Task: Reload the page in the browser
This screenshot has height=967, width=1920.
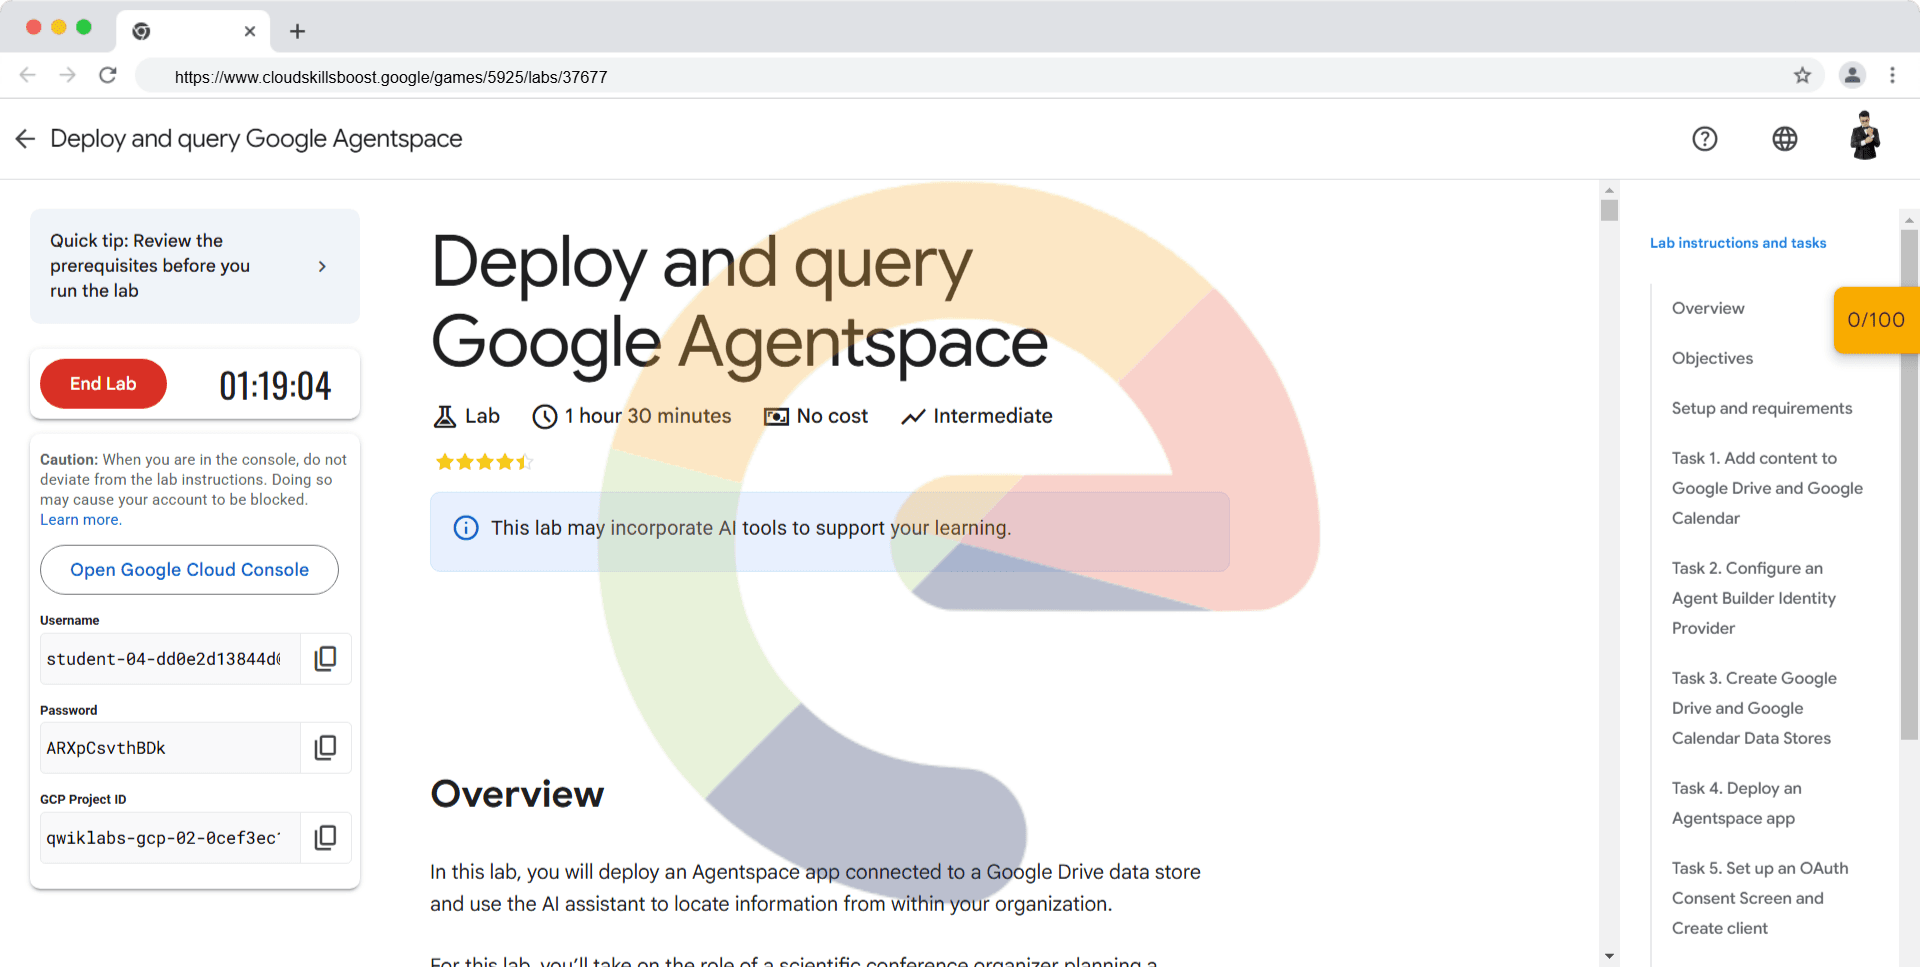Action: click(x=108, y=76)
